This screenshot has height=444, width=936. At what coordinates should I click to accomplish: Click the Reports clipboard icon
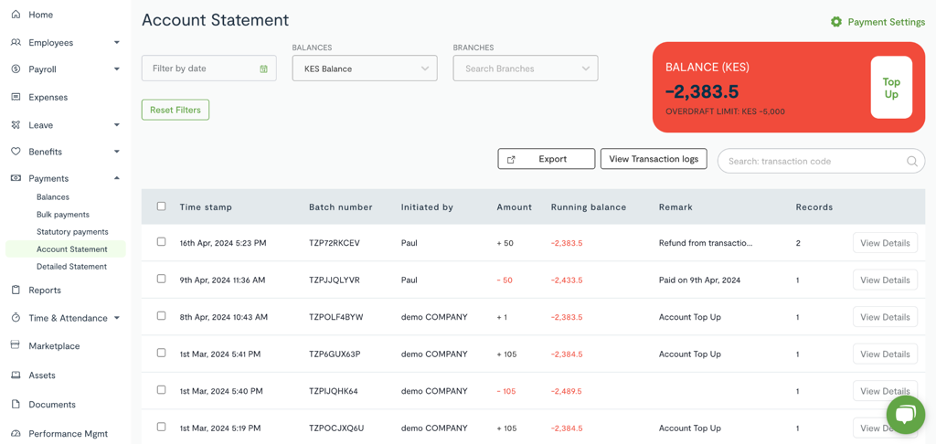[x=16, y=290]
